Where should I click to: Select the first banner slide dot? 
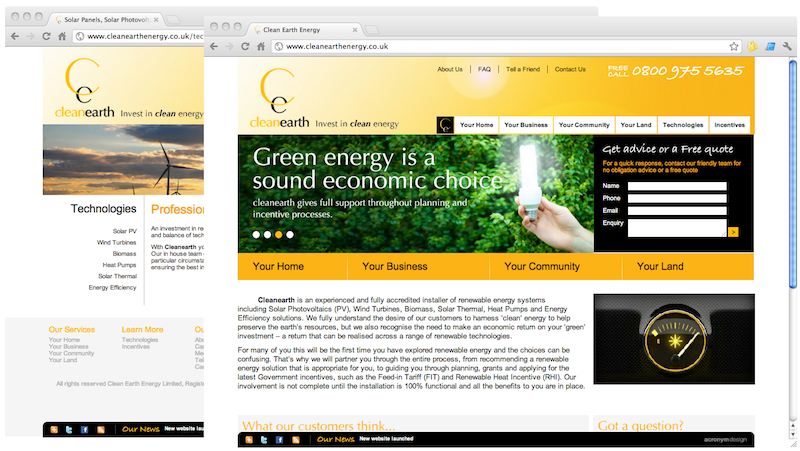pos(256,235)
